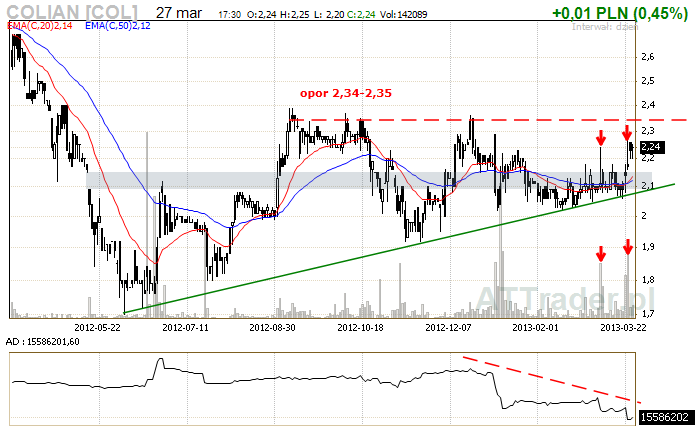Click the 'opor 2,34-2,35' resistance label
This screenshot has height=431, width=700.
[346, 93]
